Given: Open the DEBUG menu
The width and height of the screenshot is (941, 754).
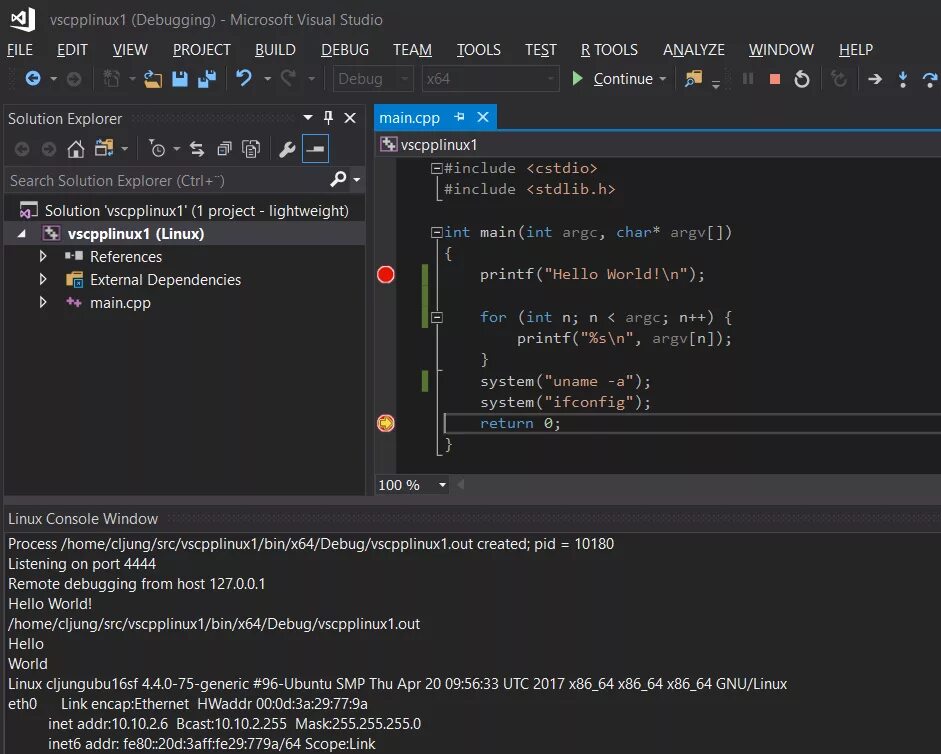Looking at the screenshot, I should [345, 50].
